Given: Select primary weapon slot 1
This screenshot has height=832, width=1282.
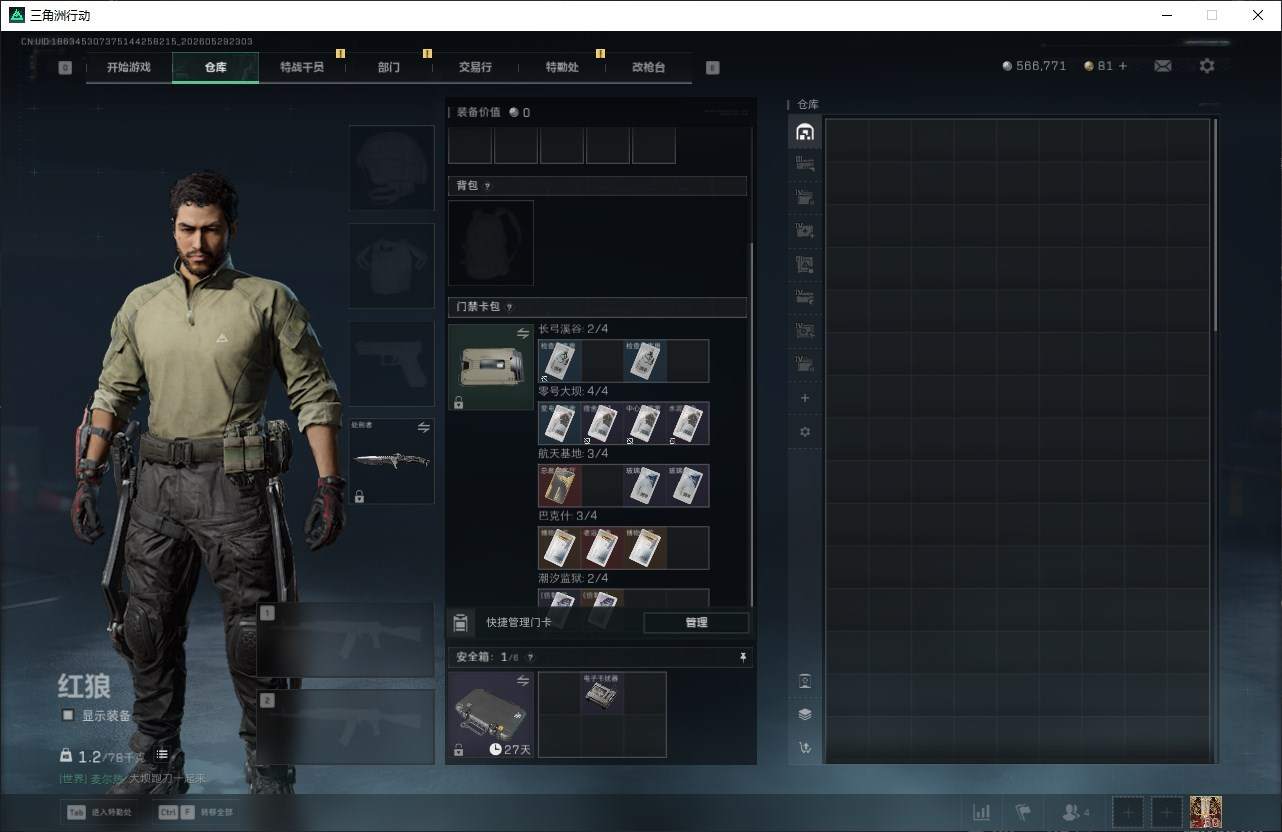Looking at the screenshot, I should (x=345, y=640).
